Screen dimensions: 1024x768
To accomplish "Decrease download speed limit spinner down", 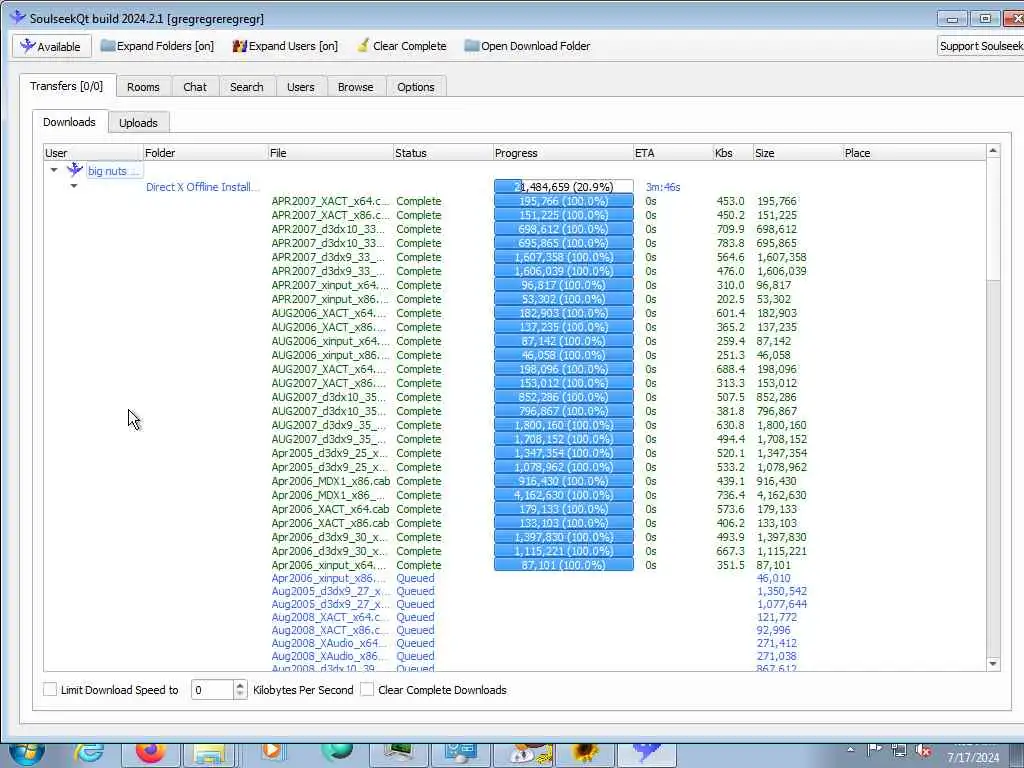I will tap(240, 694).
